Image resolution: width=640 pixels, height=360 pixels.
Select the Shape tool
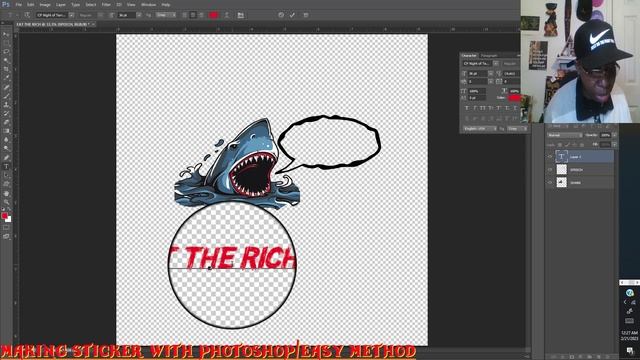6,184
